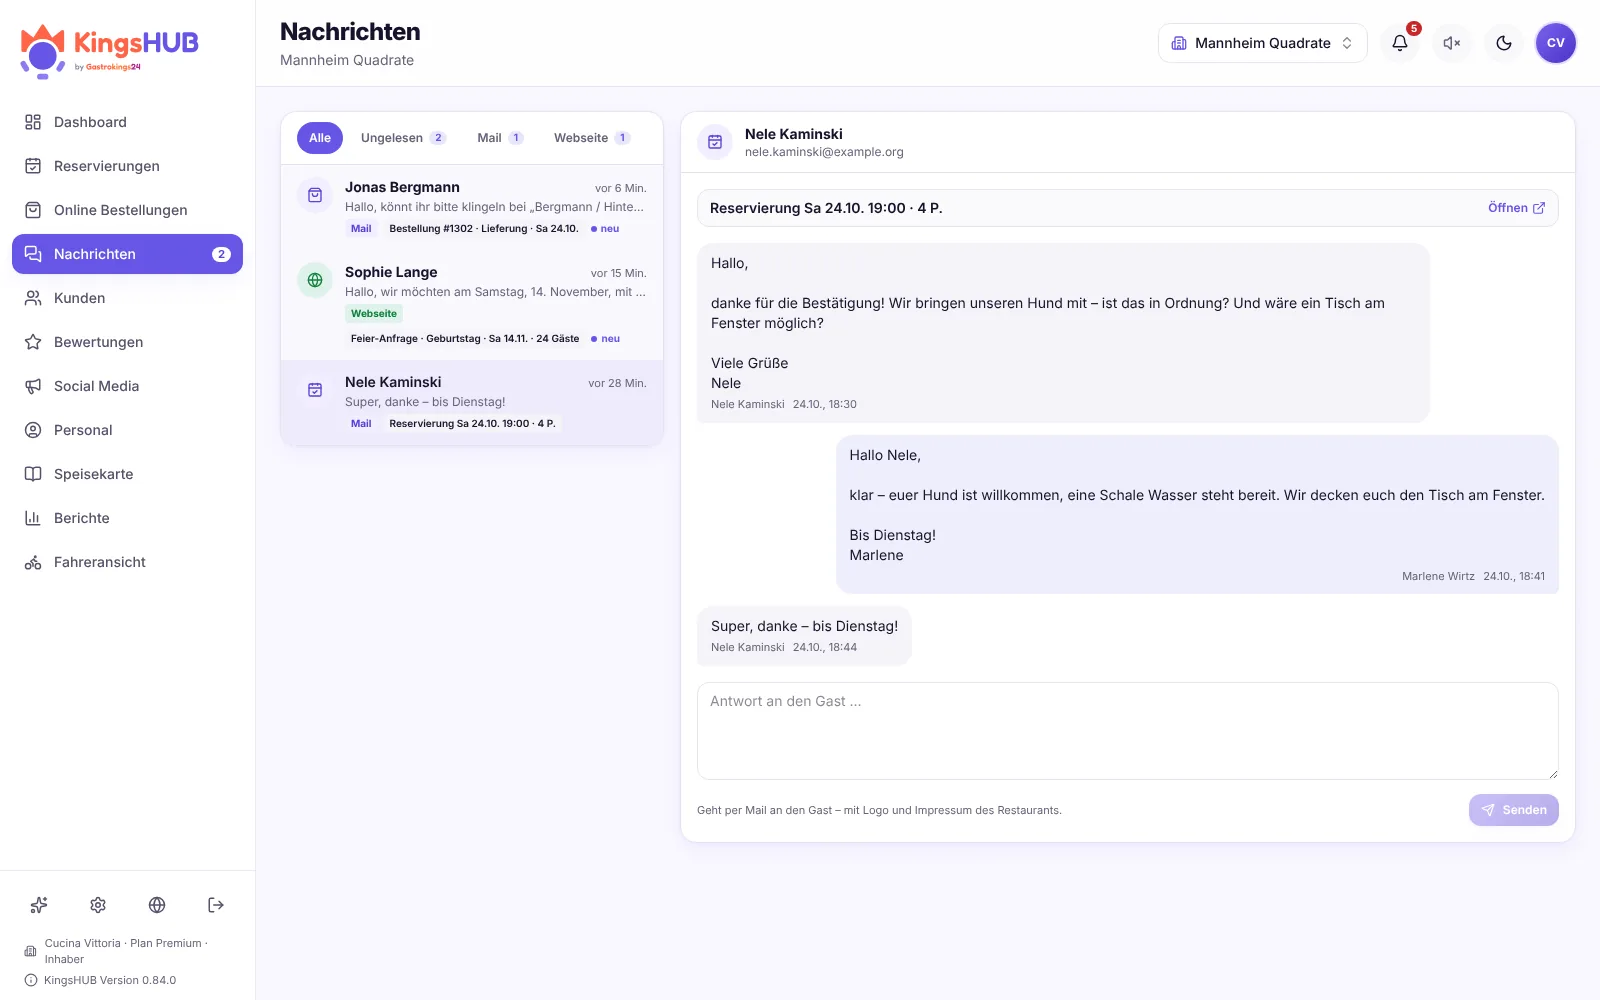Click the globe icon in the sidebar footer
The height and width of the screenshot is (1000, 1600).
pyautogui.click(x=157, y=905)
